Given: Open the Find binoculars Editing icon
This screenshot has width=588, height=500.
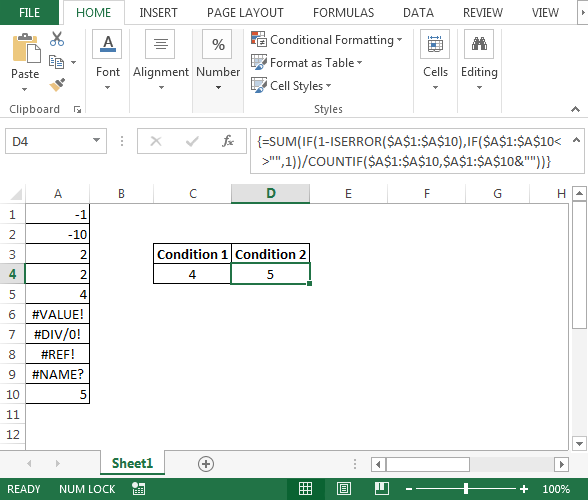Looking at the screenshot, I should tap(479, 44).
